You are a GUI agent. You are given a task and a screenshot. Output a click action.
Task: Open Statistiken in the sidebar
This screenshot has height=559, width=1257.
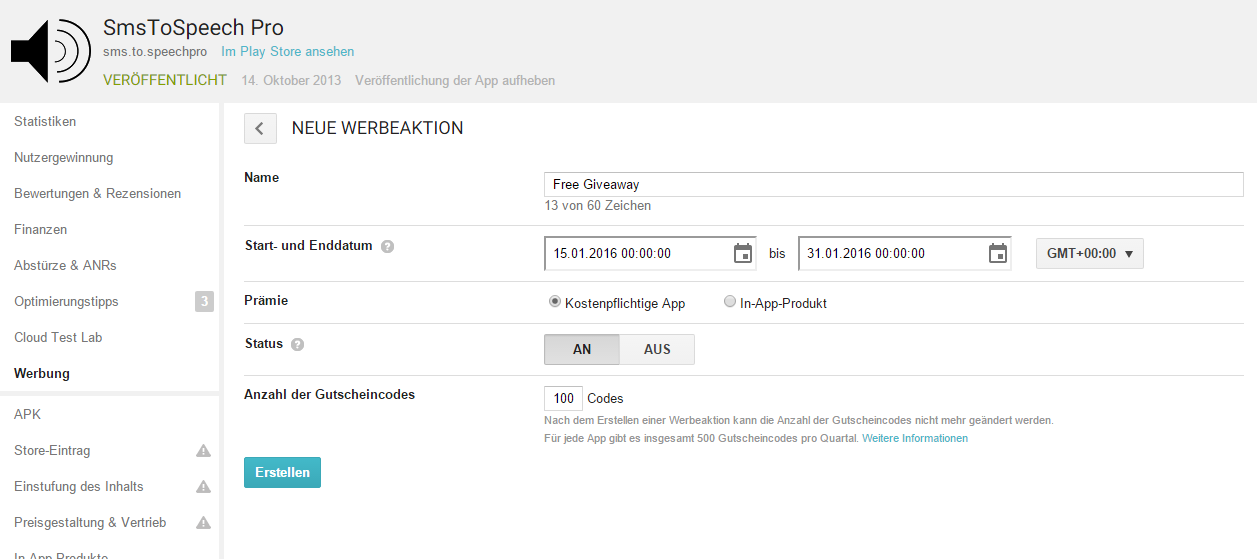pyautogui.click(x=45, y=122)
